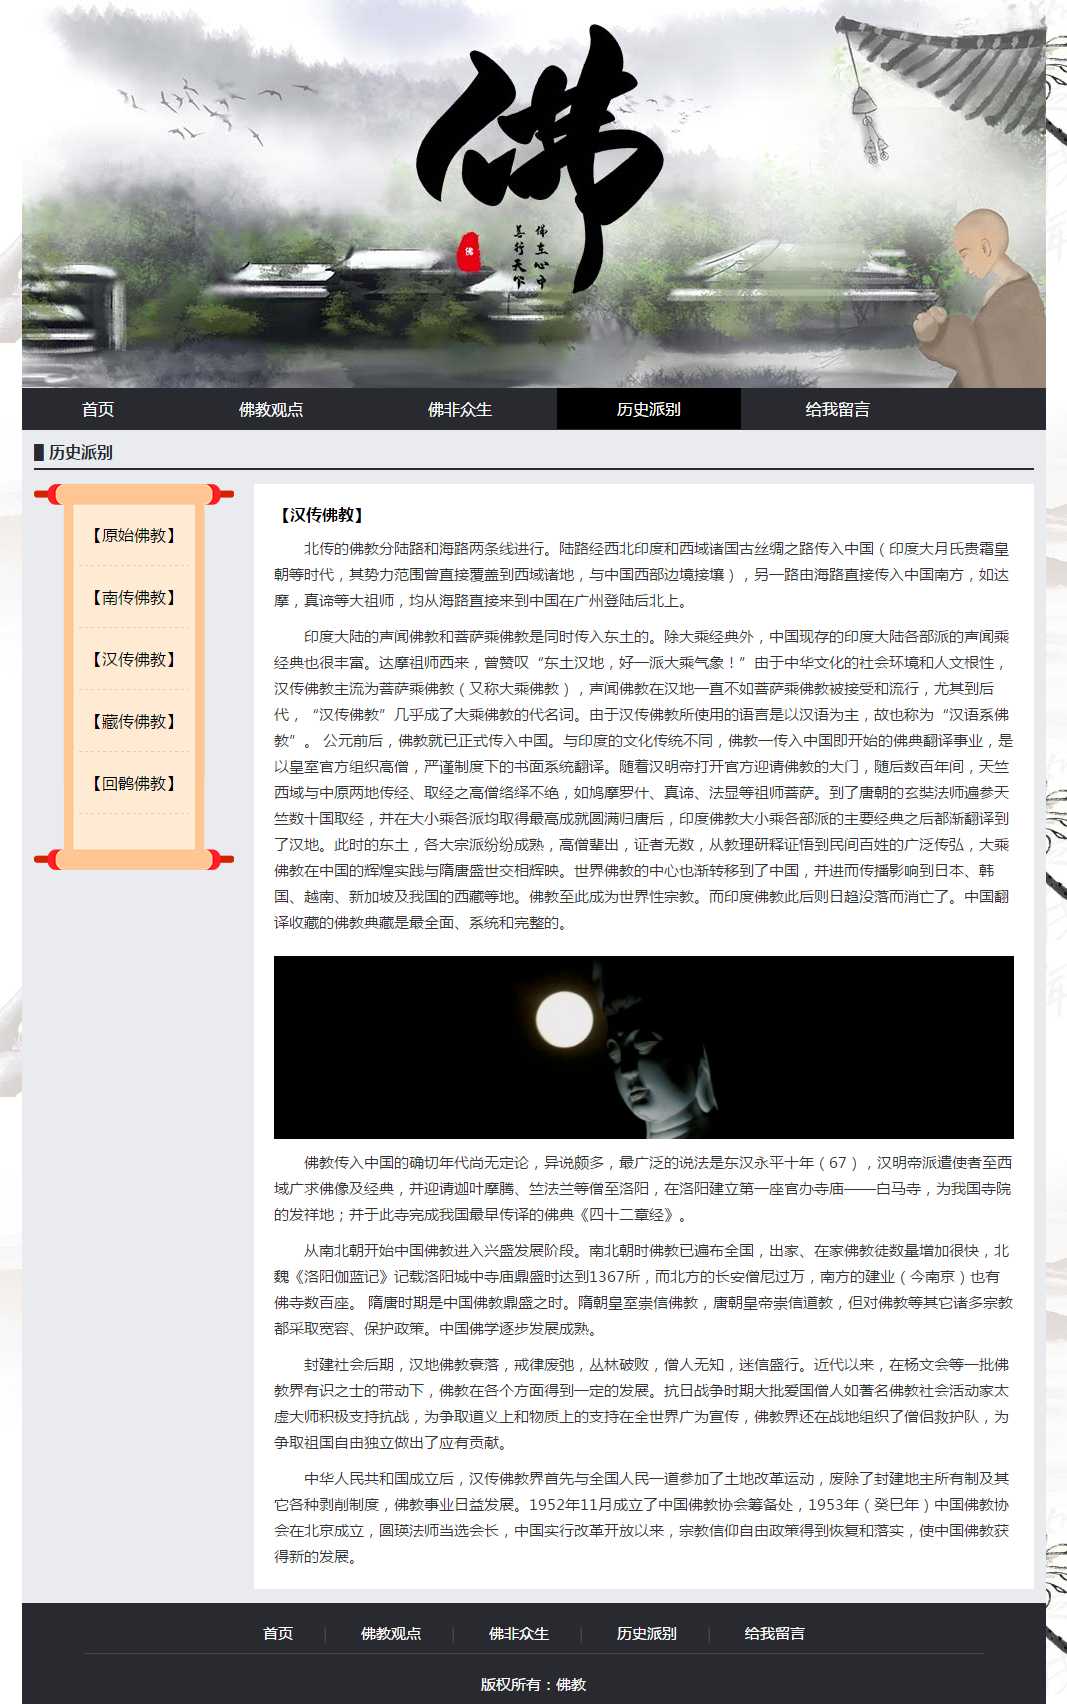Go to 佛教观点 in top navigation

tap(271, 409)
